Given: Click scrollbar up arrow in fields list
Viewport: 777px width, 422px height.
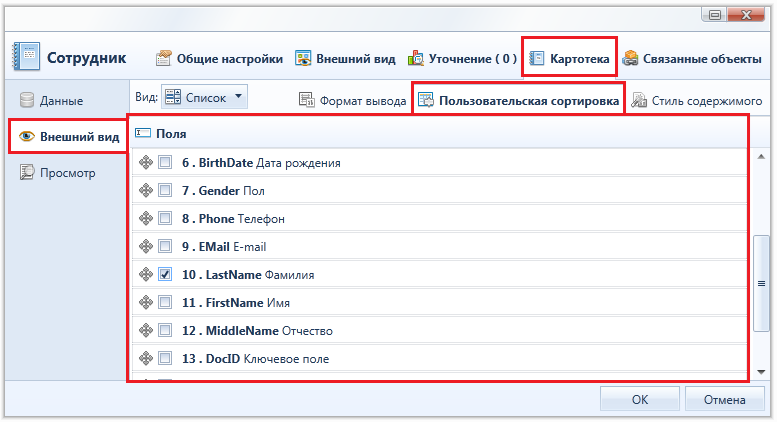Looking at the screenshot, I should pyautogui.click(x=762, y=157).
